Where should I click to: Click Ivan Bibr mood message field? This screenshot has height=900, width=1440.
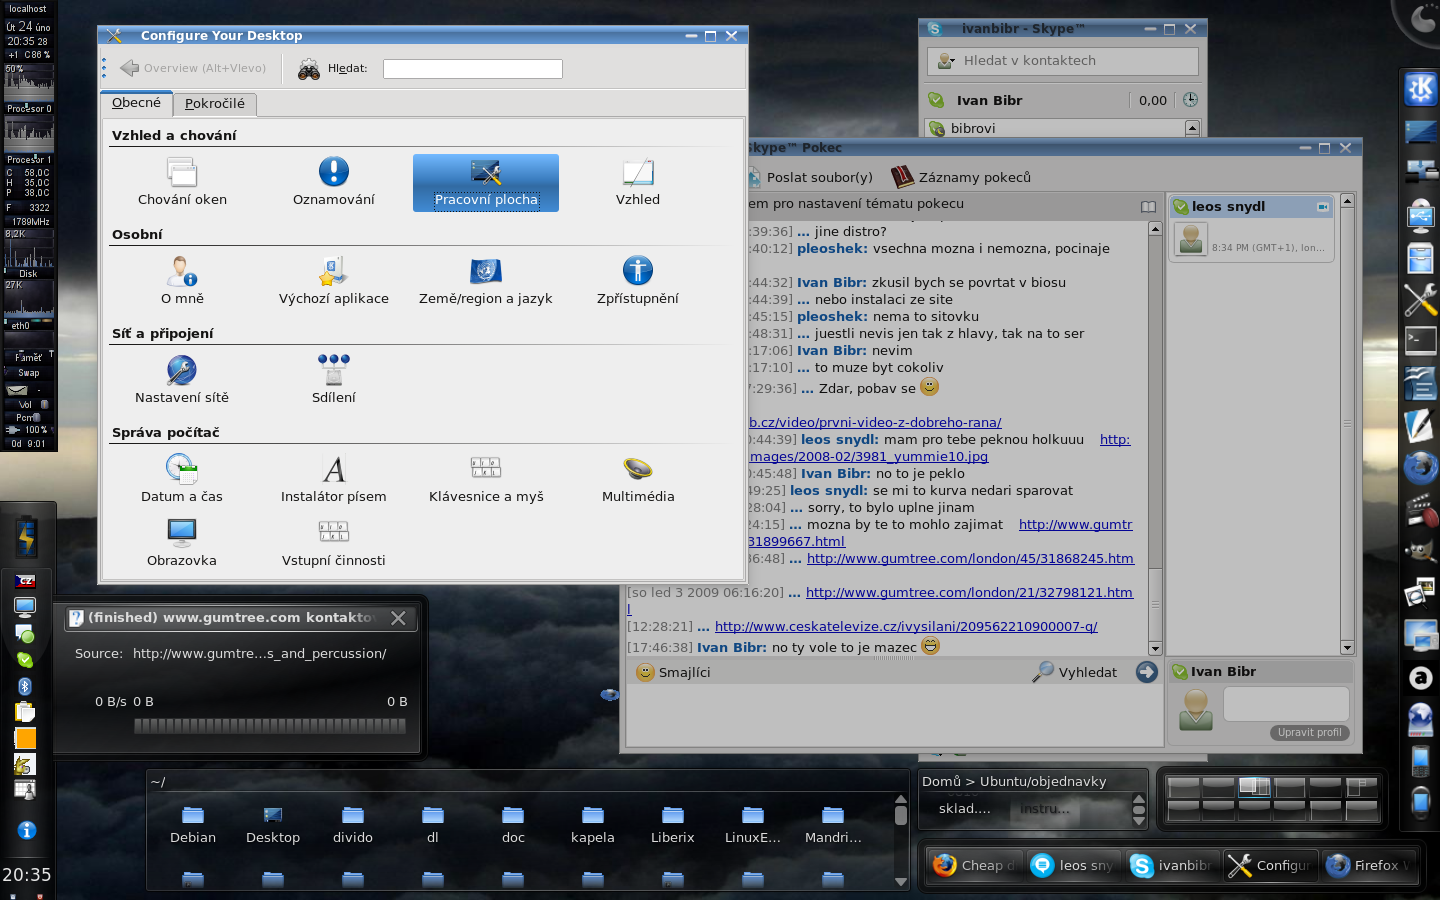pyautogui.click(x=1286, y=703)
